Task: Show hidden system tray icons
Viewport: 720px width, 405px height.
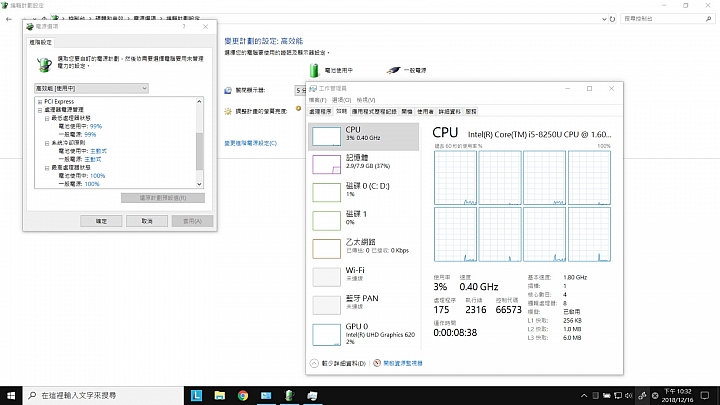Action: coord(584,395)
